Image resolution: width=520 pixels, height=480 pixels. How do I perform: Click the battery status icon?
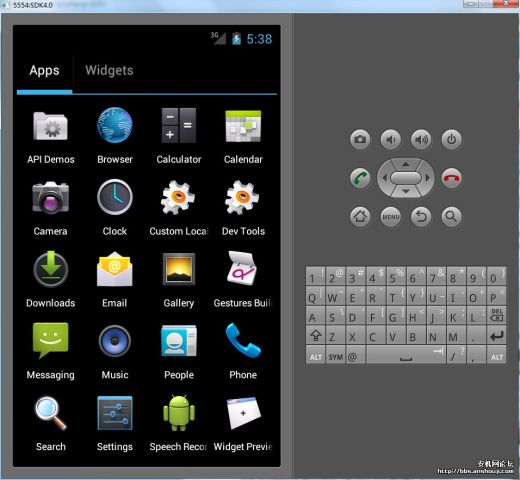click(236, 39)
